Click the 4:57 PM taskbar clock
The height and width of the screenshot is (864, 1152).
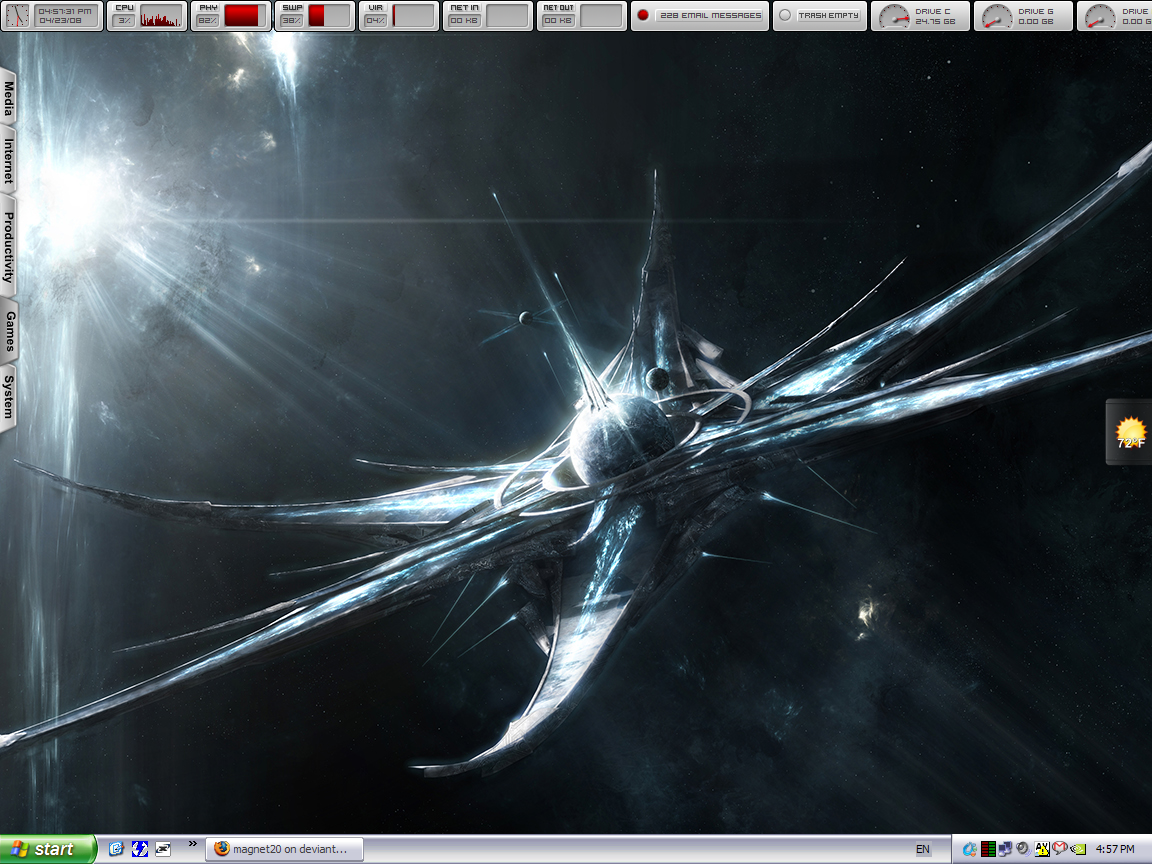pyautogui.click(x=1115, y=849)
